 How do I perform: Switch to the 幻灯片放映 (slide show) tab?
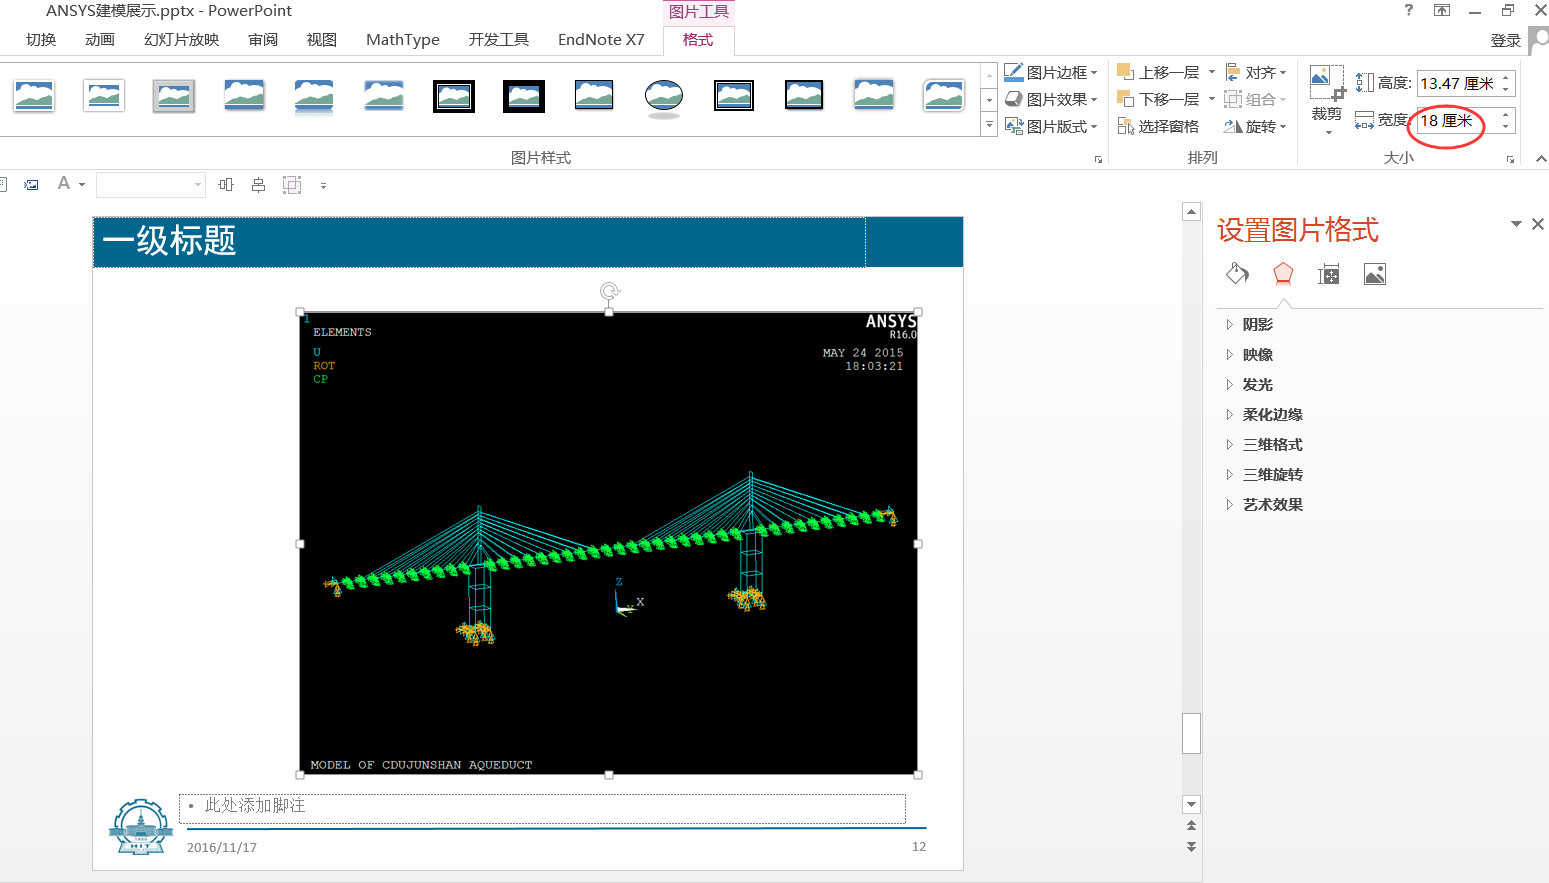(181, 39)
